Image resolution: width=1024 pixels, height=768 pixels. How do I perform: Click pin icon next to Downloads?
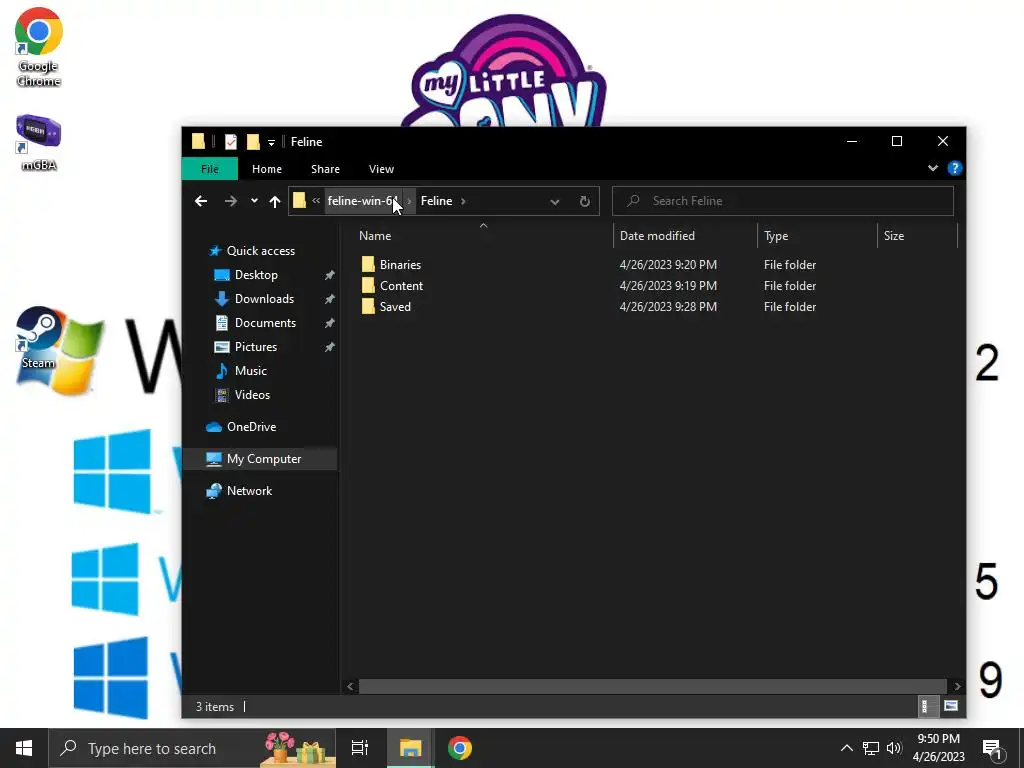click(330, 299)
